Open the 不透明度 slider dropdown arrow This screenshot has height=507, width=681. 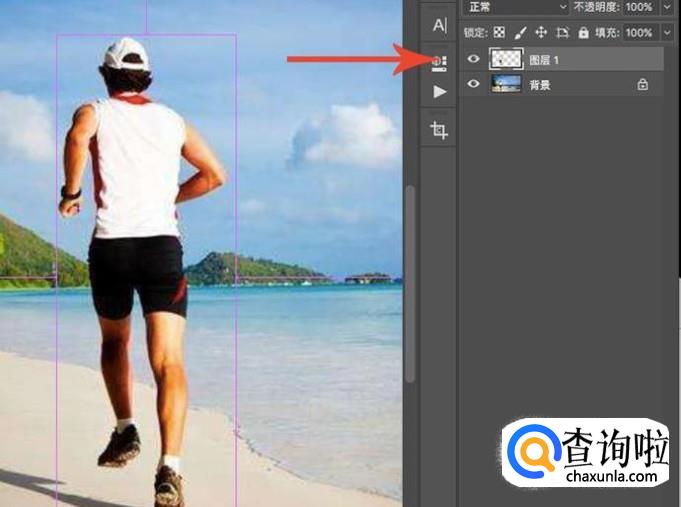coord(667,7)
